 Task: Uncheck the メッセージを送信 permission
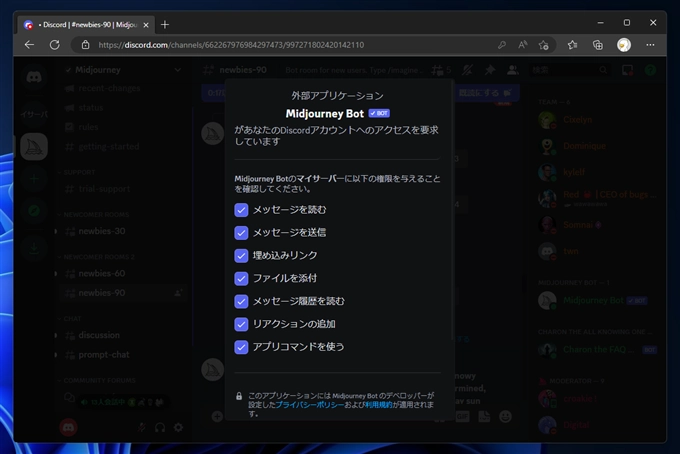(x=241, y=233)
